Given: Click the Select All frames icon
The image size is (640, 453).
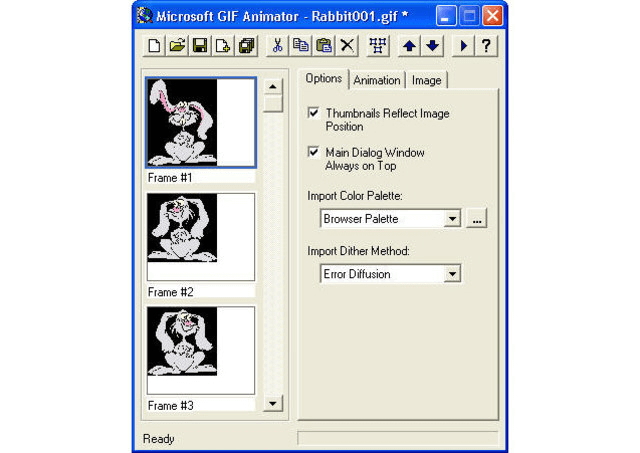Looking at the screenshot, I should point(378,45).
